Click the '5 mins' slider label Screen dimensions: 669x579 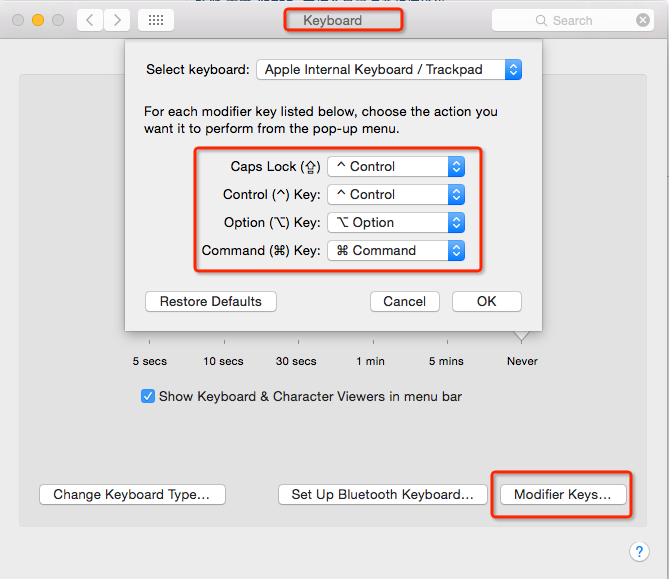pyautogui.click(x=446, y=361)
